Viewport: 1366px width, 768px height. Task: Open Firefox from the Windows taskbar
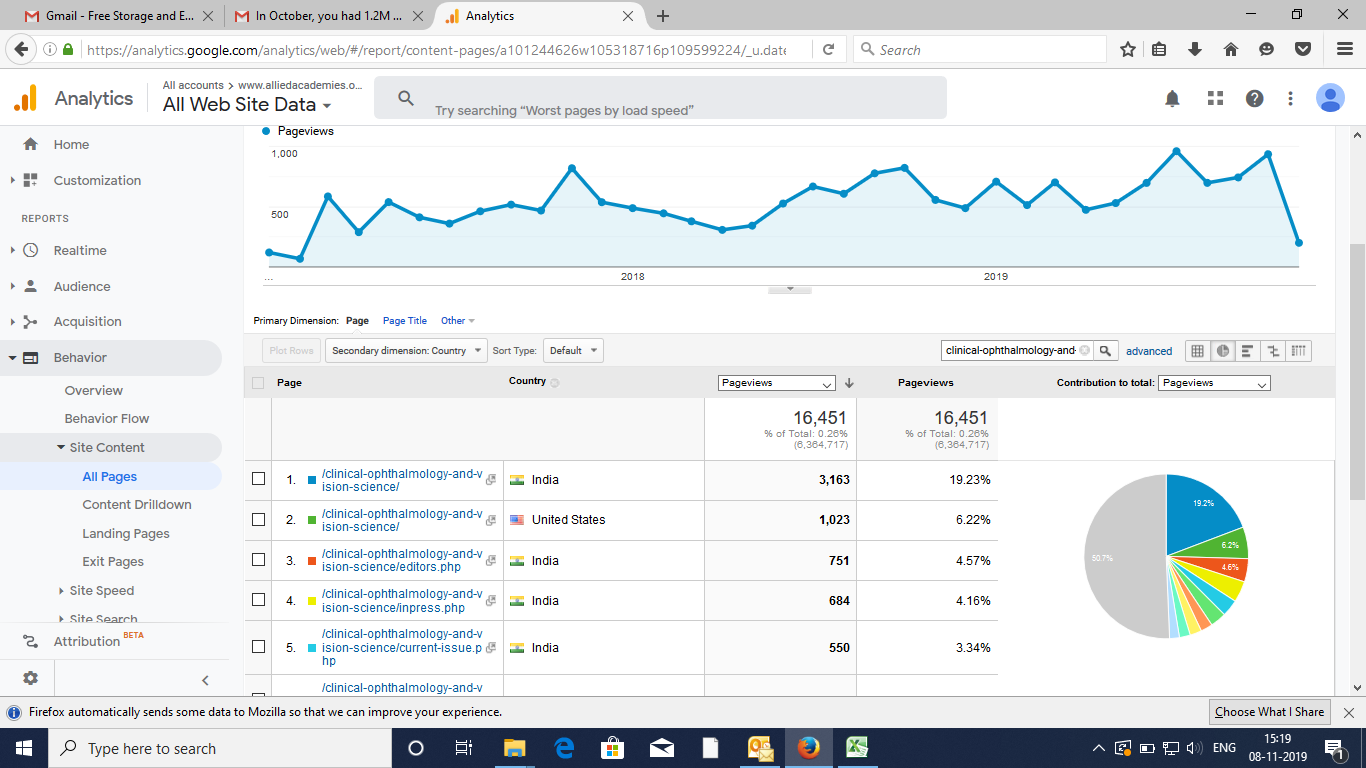click(x=808, y=748)
